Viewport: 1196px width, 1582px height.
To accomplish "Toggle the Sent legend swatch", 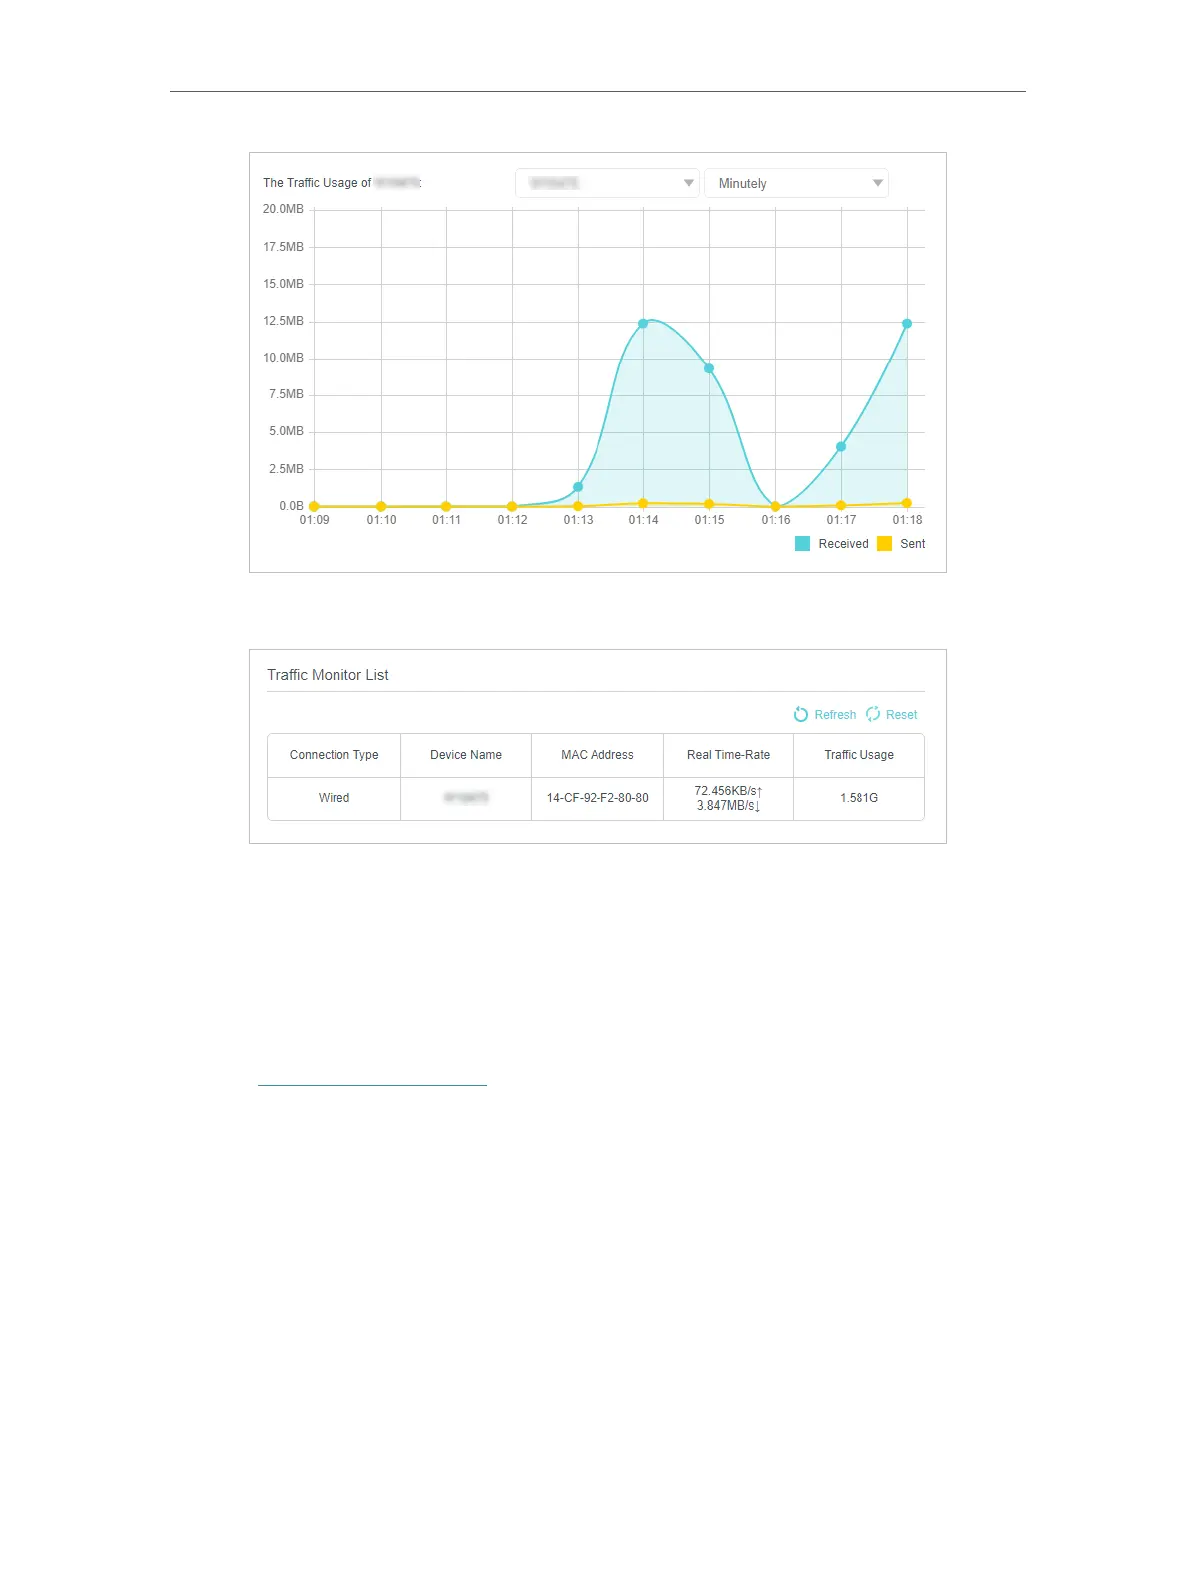I will (884, 544).
